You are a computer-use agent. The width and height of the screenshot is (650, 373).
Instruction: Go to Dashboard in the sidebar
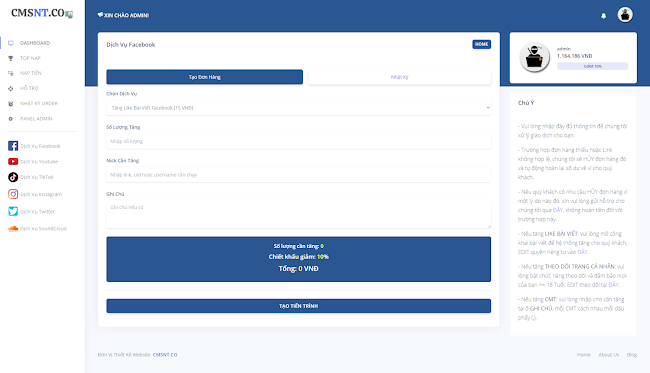pos(29,43)
